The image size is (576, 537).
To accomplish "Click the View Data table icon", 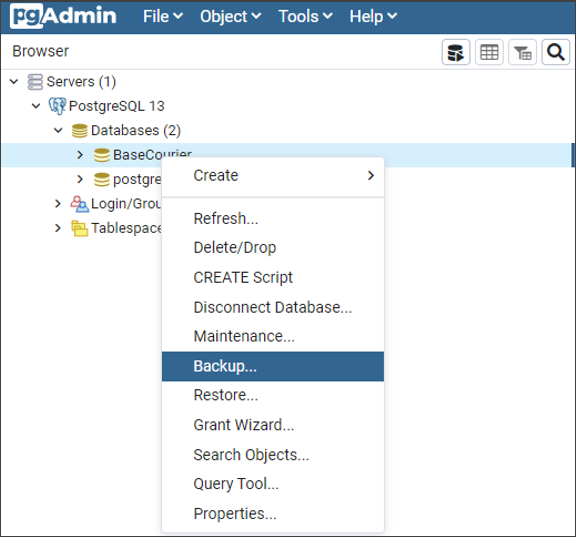I will click(489, 52).
